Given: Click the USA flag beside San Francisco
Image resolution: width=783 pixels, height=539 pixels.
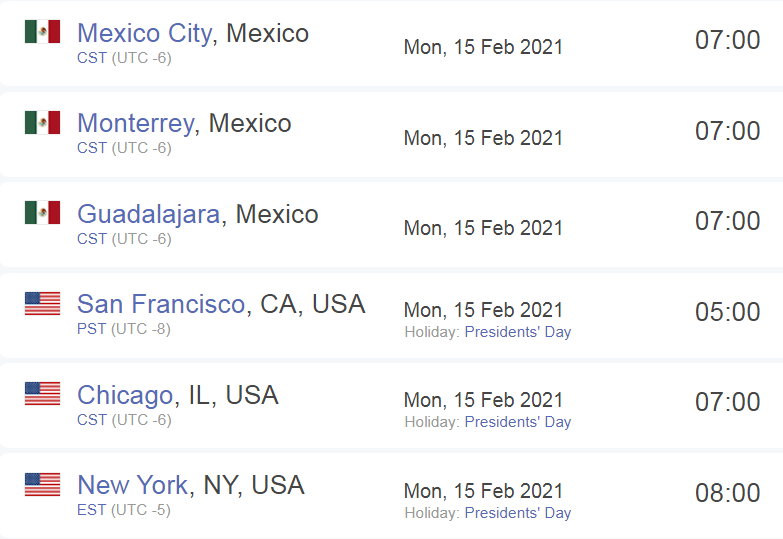Looking at the screenshot, I should pyautogui.click(x=42, y=304).
